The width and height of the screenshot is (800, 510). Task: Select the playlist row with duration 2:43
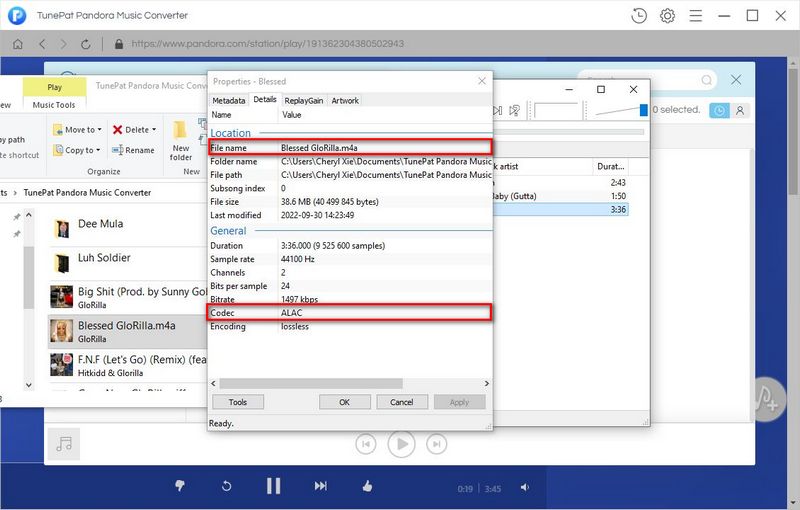(x=560, y=183)
